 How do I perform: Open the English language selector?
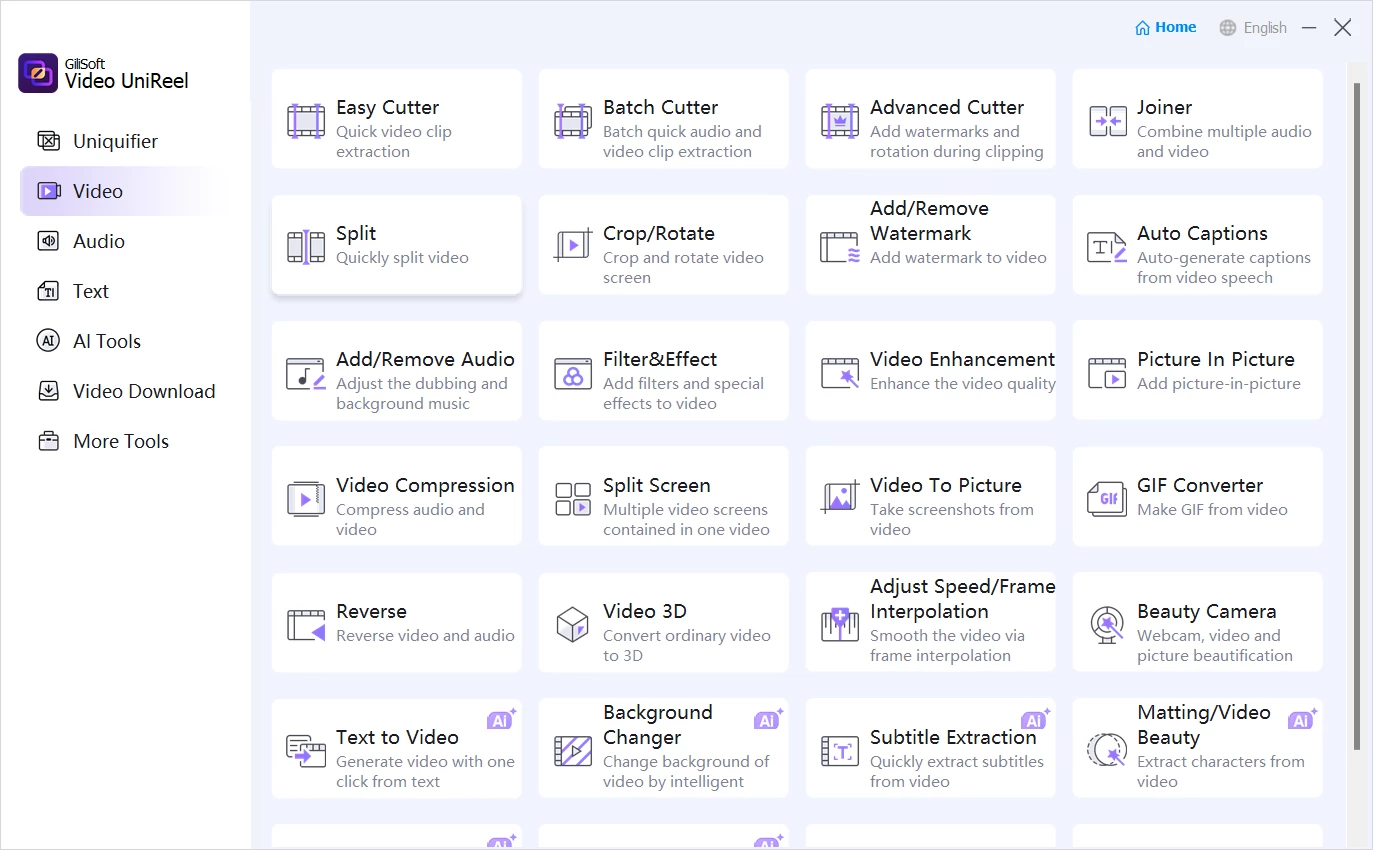[x=1253, y=28]
